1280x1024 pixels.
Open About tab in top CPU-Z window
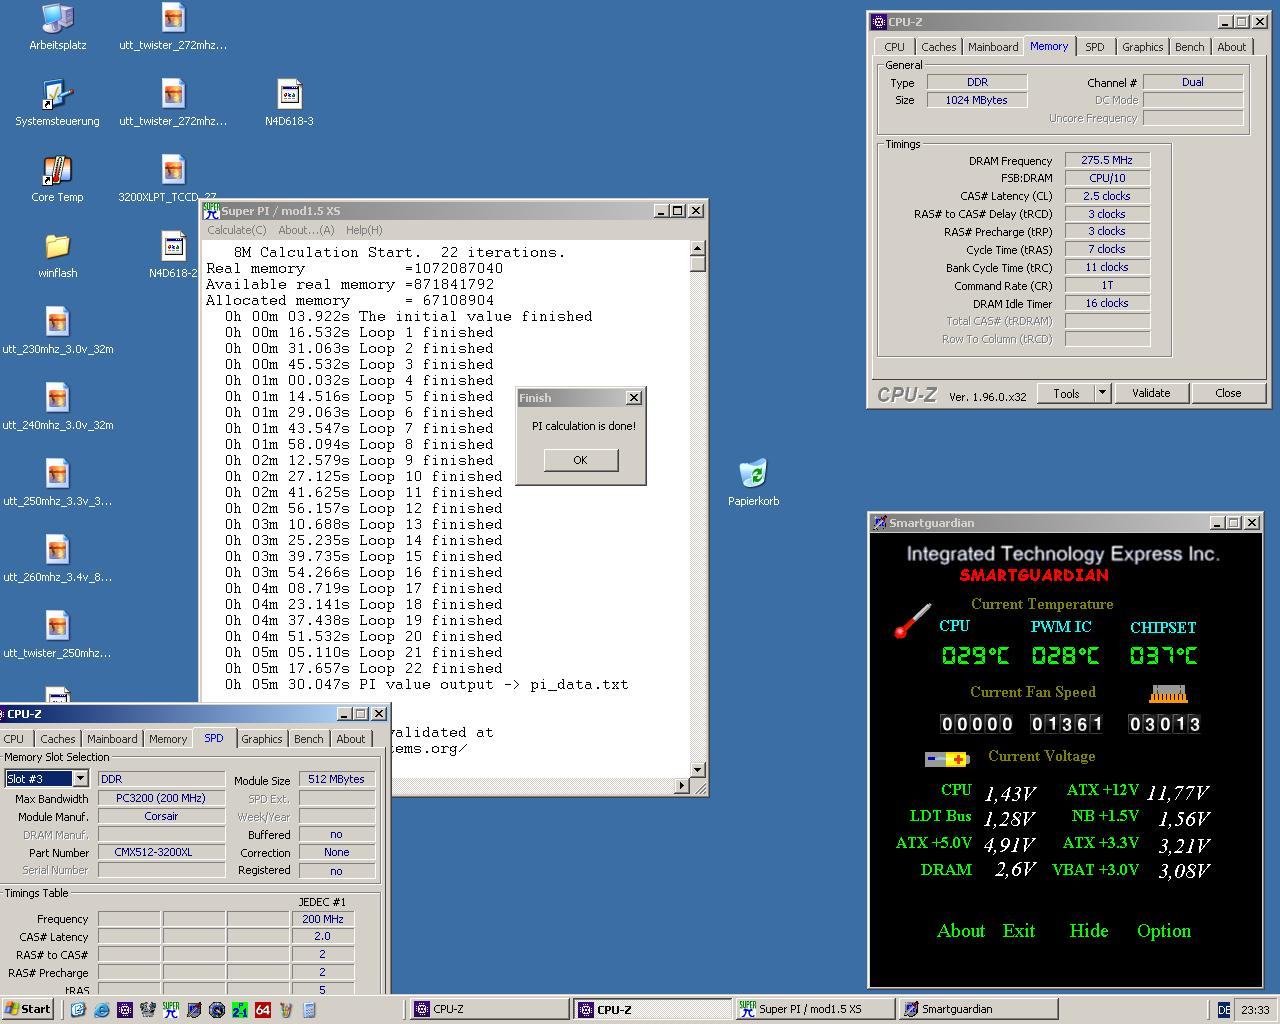[x=1231, y=47]
